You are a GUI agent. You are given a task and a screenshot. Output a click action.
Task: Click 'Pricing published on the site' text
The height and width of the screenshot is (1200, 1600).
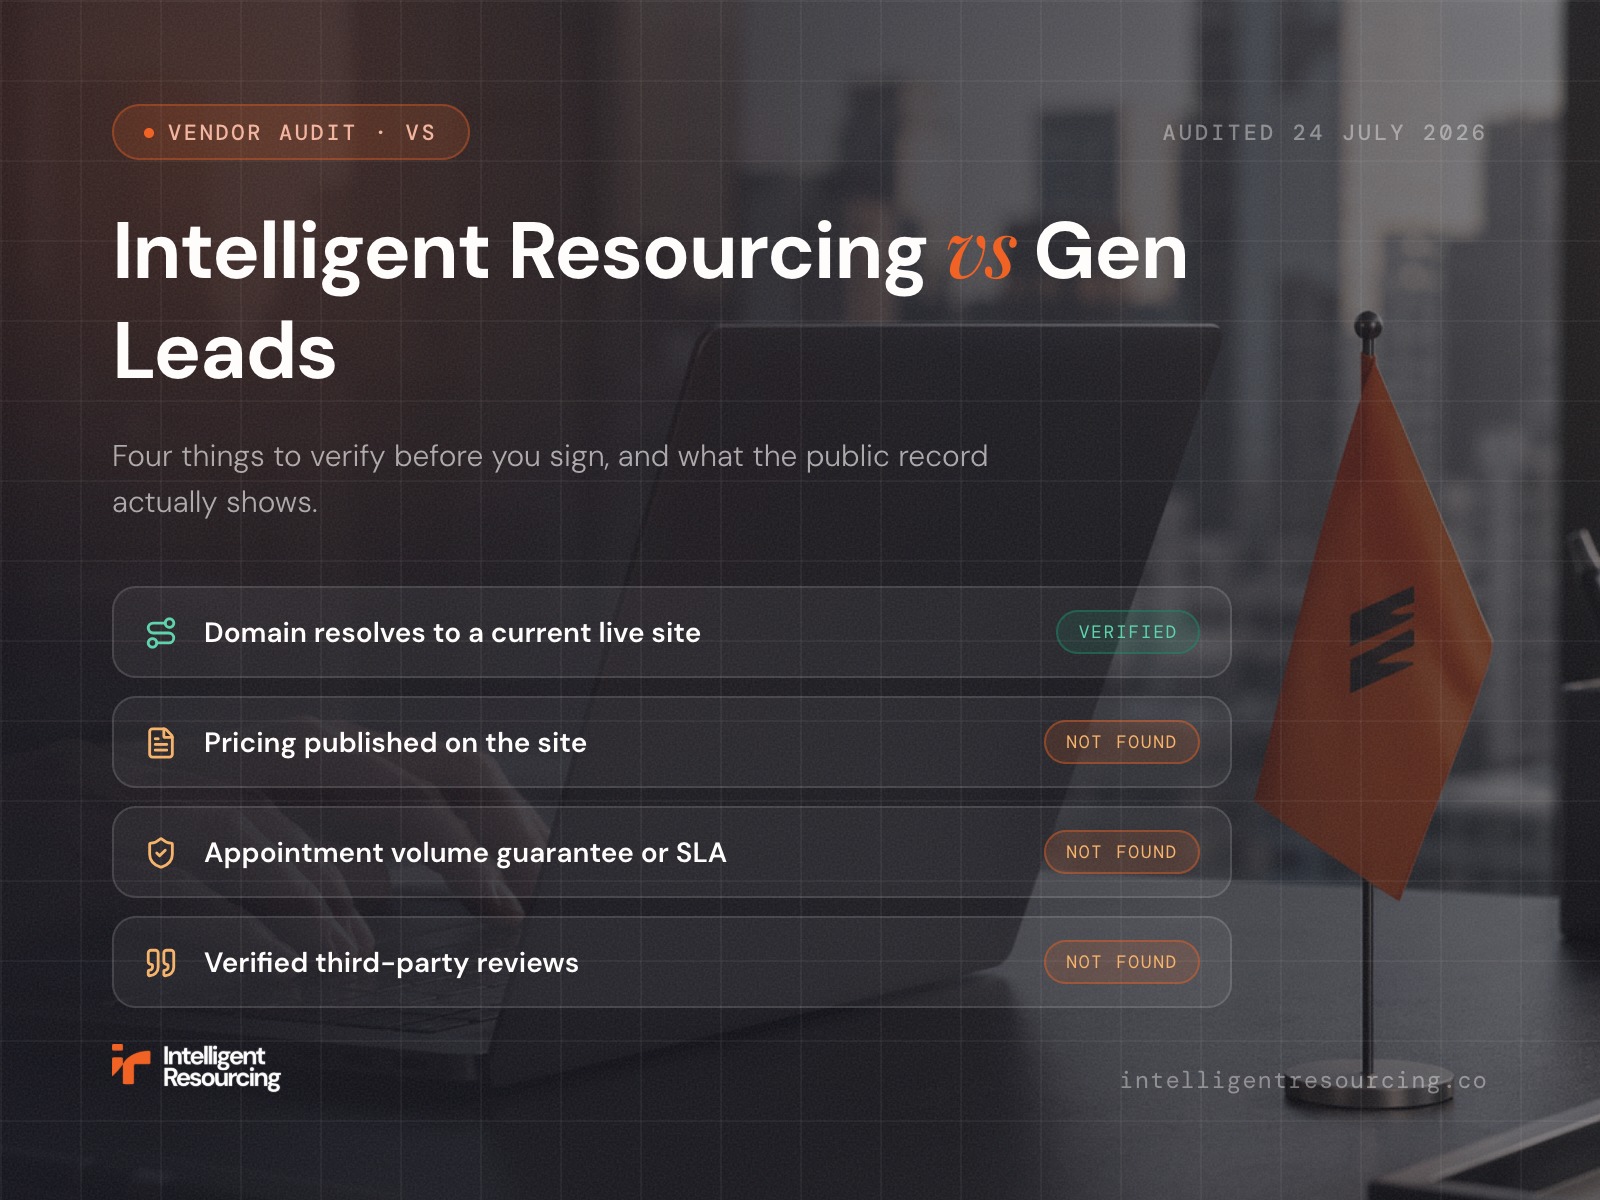click(395, 743)
